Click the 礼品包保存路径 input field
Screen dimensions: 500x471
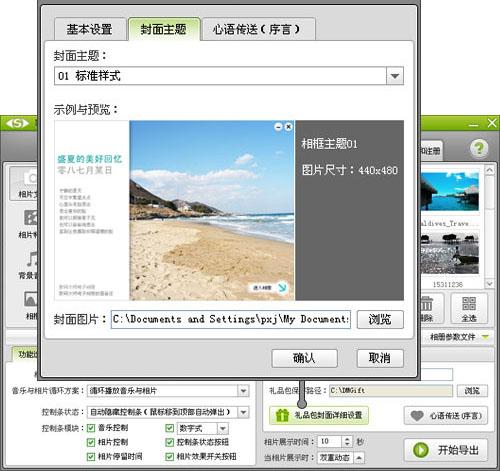pos(391,390)
